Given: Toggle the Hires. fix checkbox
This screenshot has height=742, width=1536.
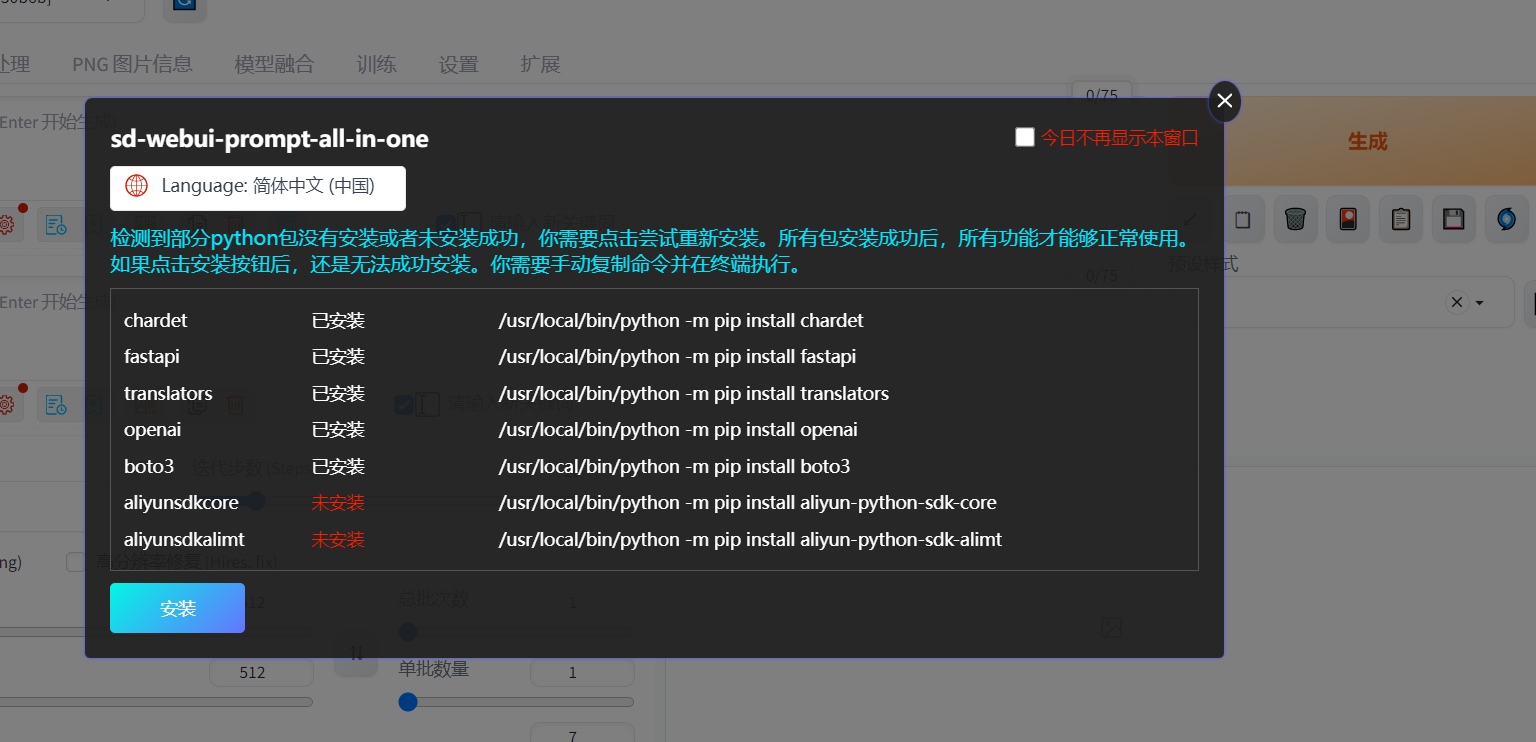Looking at the screenshot, I should pos(75,562).
